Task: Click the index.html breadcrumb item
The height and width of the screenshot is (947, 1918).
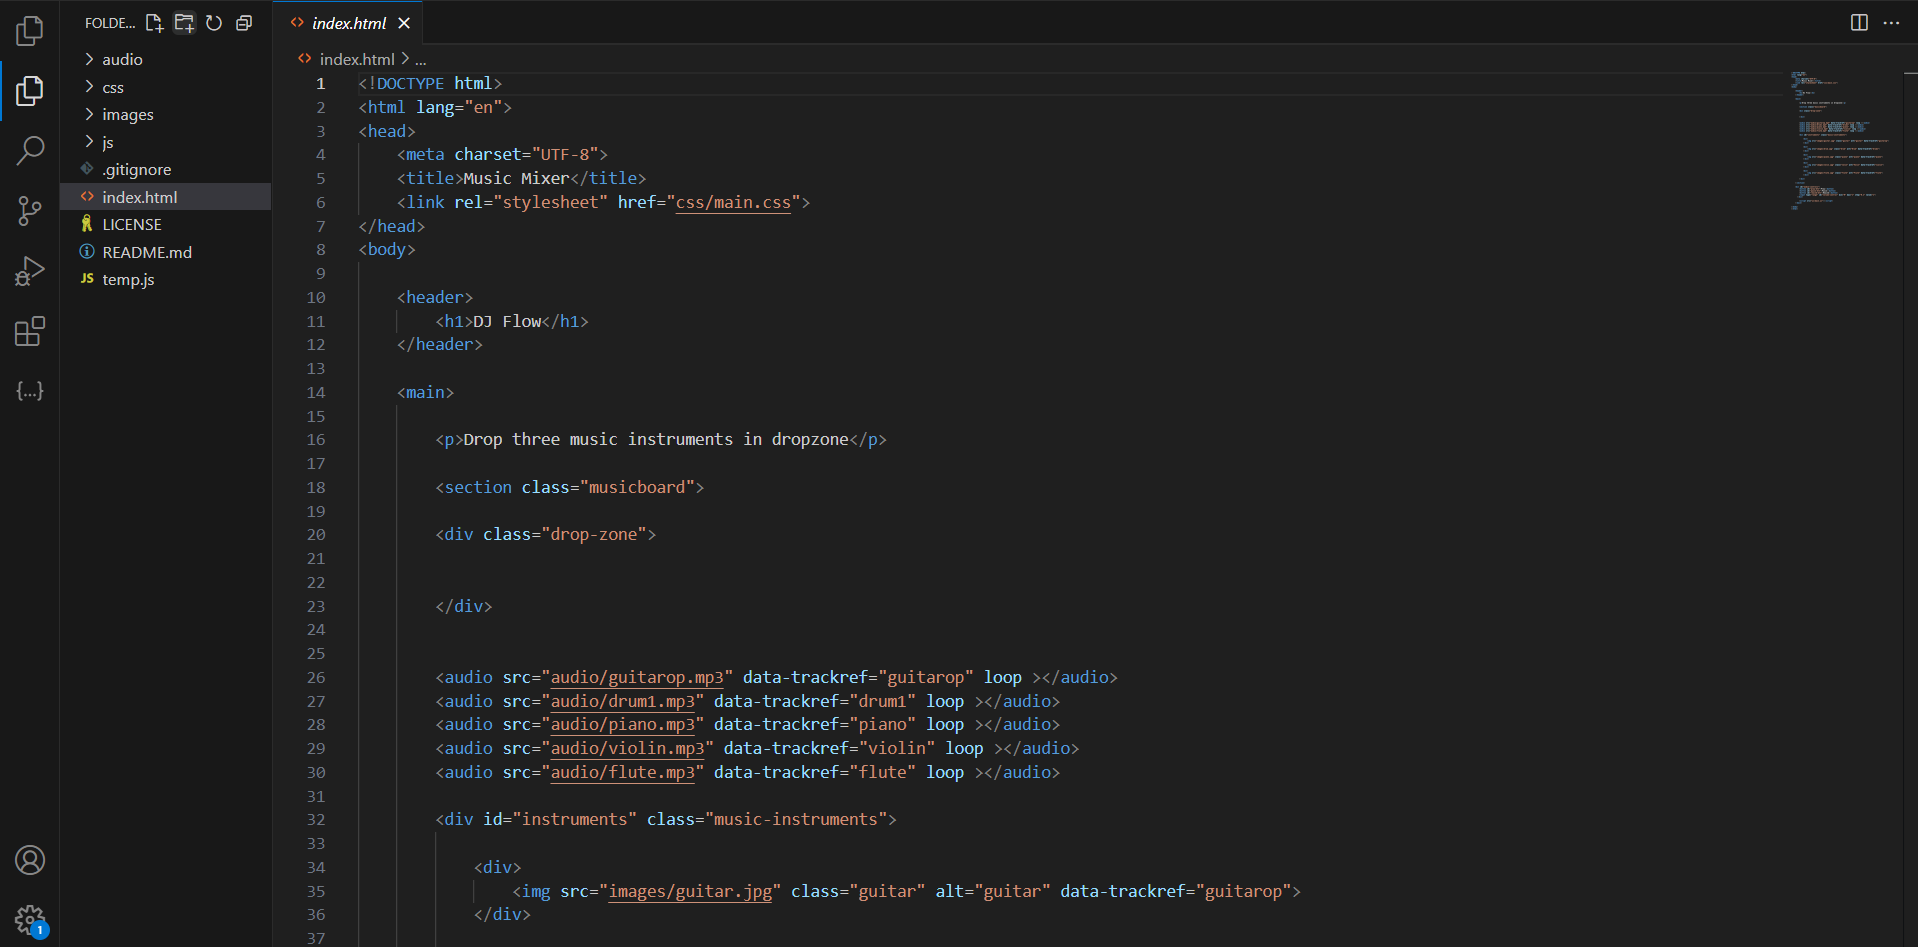Action: 356,59
